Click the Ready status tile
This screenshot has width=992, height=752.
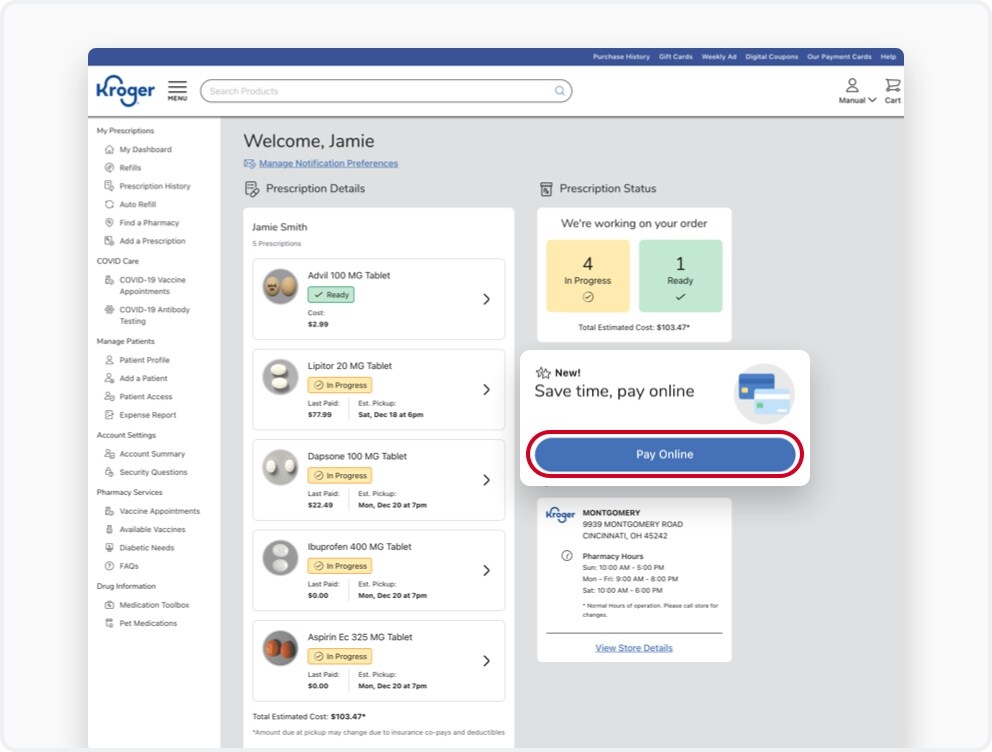(680, 276)
